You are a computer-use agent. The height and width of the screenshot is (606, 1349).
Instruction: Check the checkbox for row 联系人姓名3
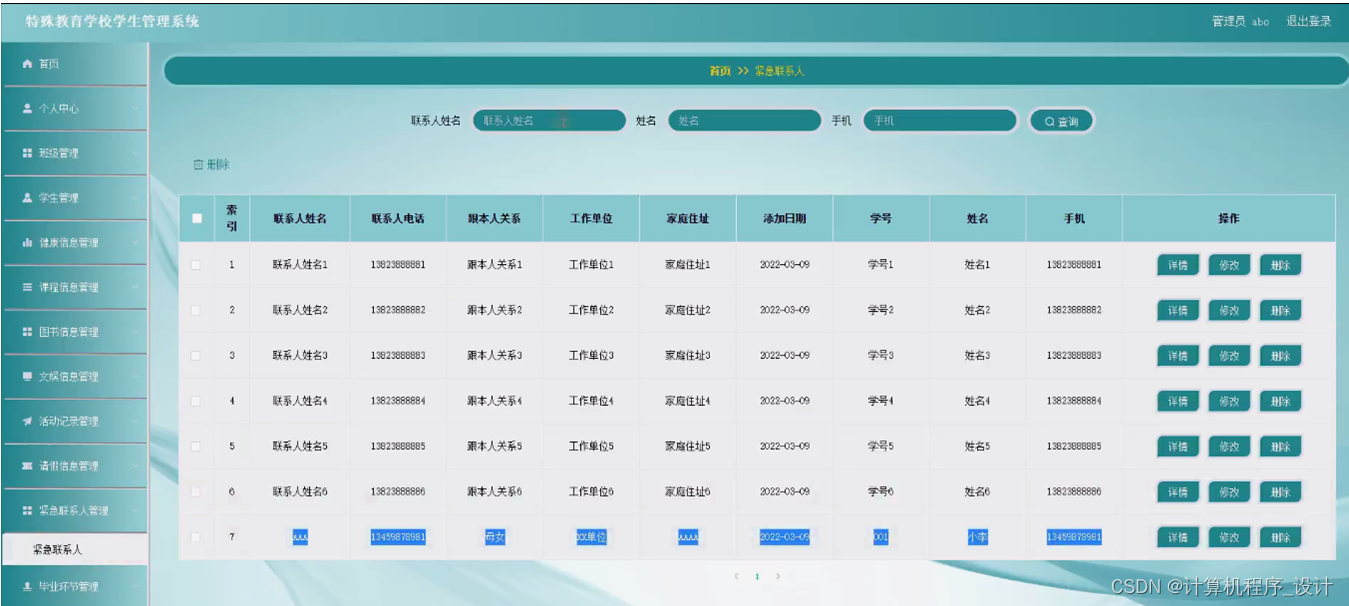(196, 356)
